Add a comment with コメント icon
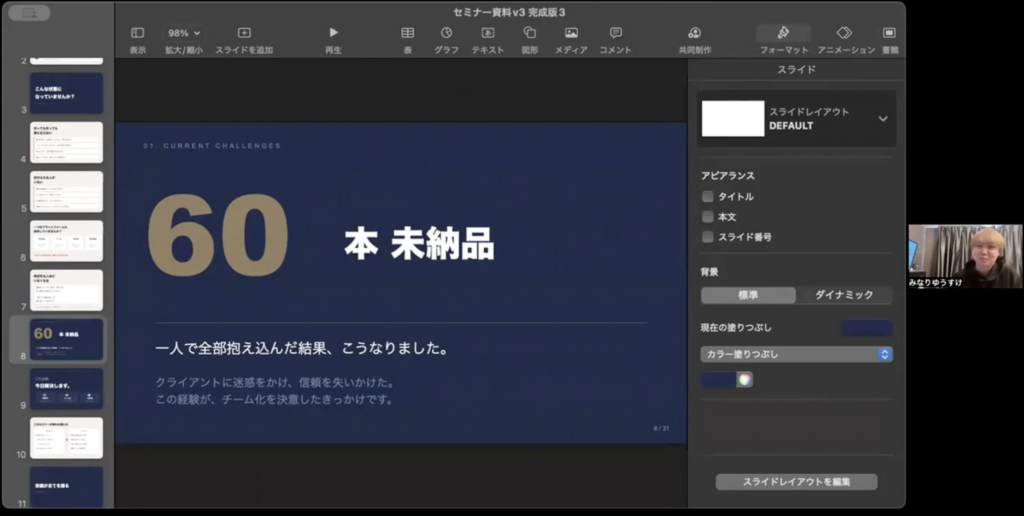 615,33
